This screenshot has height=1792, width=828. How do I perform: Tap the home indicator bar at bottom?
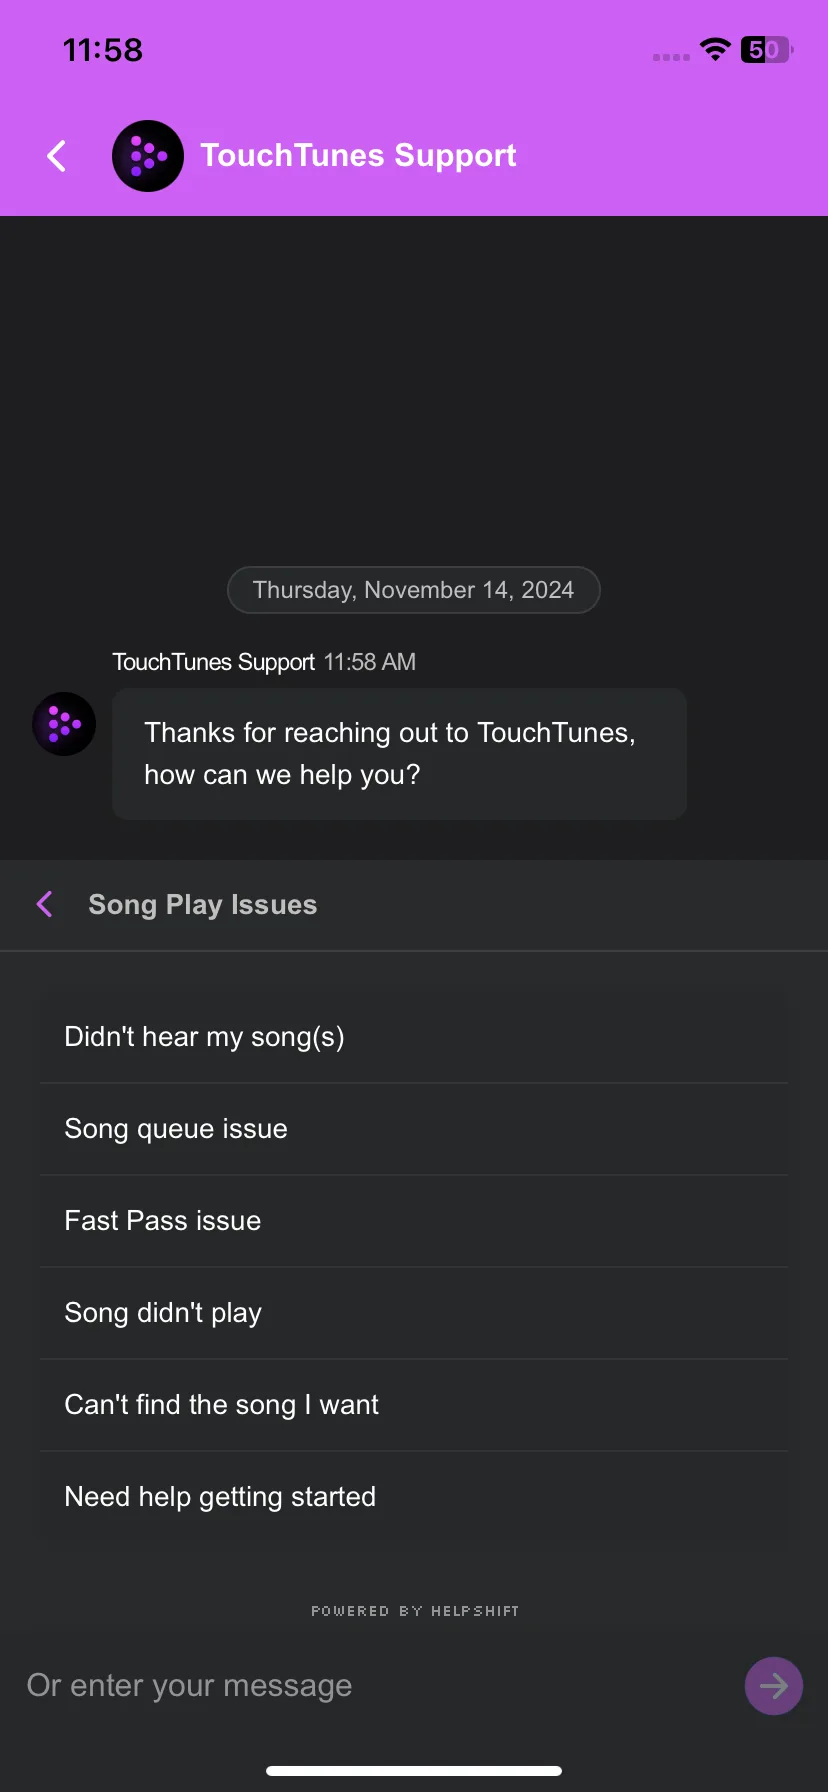point(414,1771)
